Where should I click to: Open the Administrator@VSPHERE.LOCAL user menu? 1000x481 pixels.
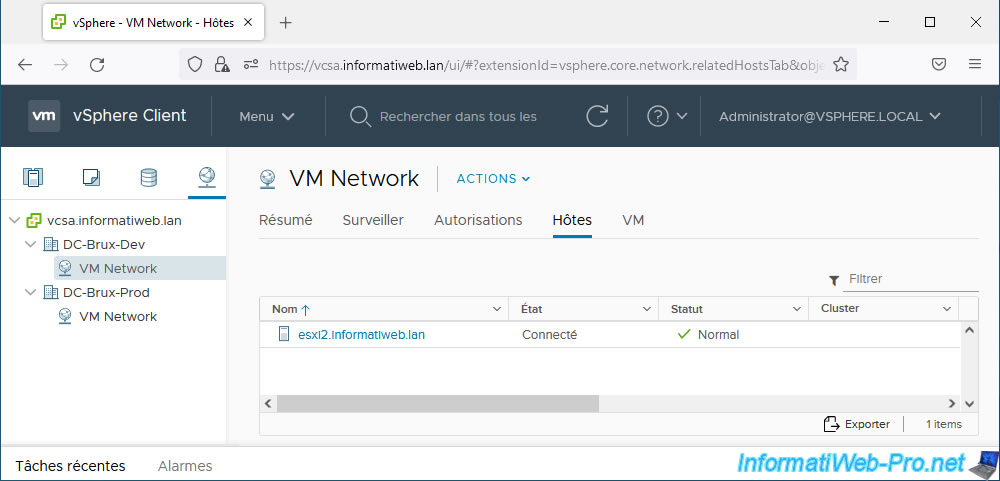(x=830, y=116)
